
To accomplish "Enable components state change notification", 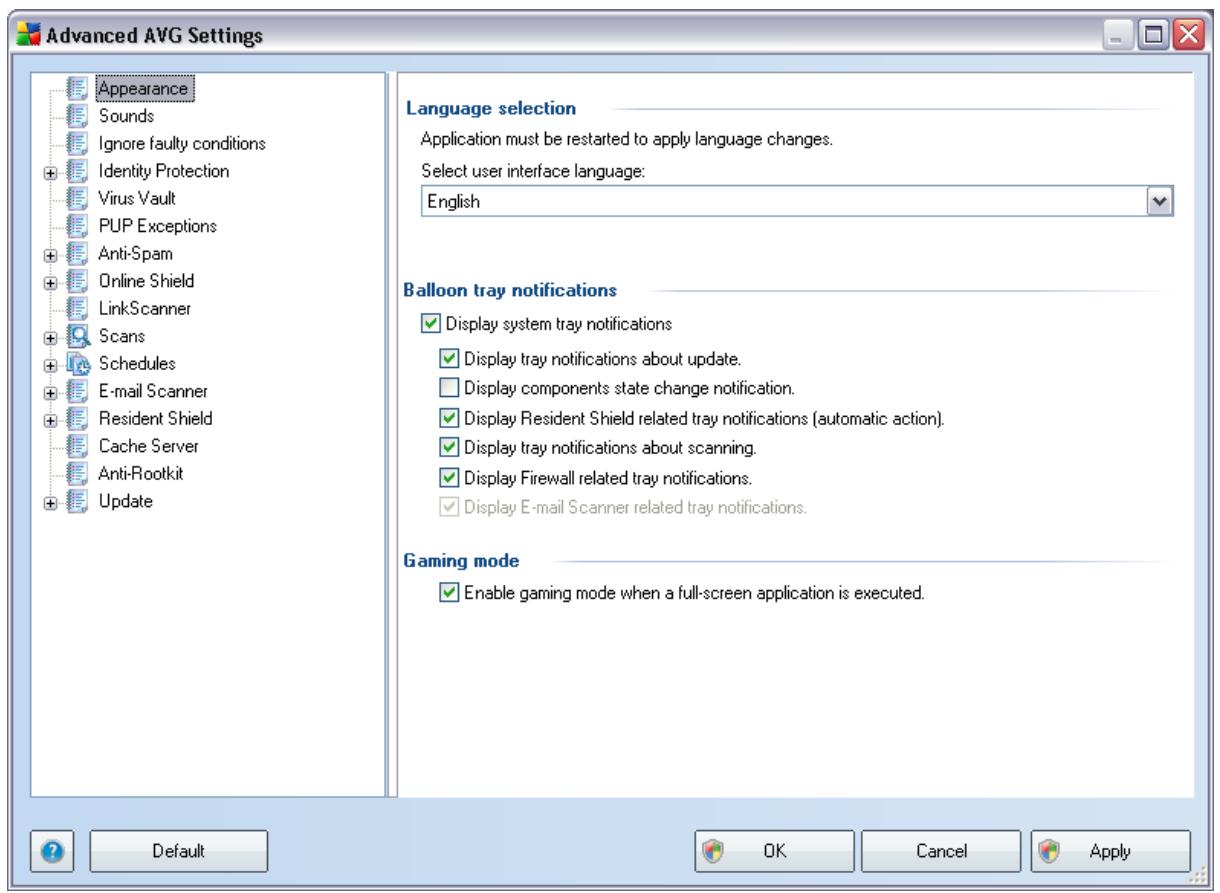I will point(449,386).
